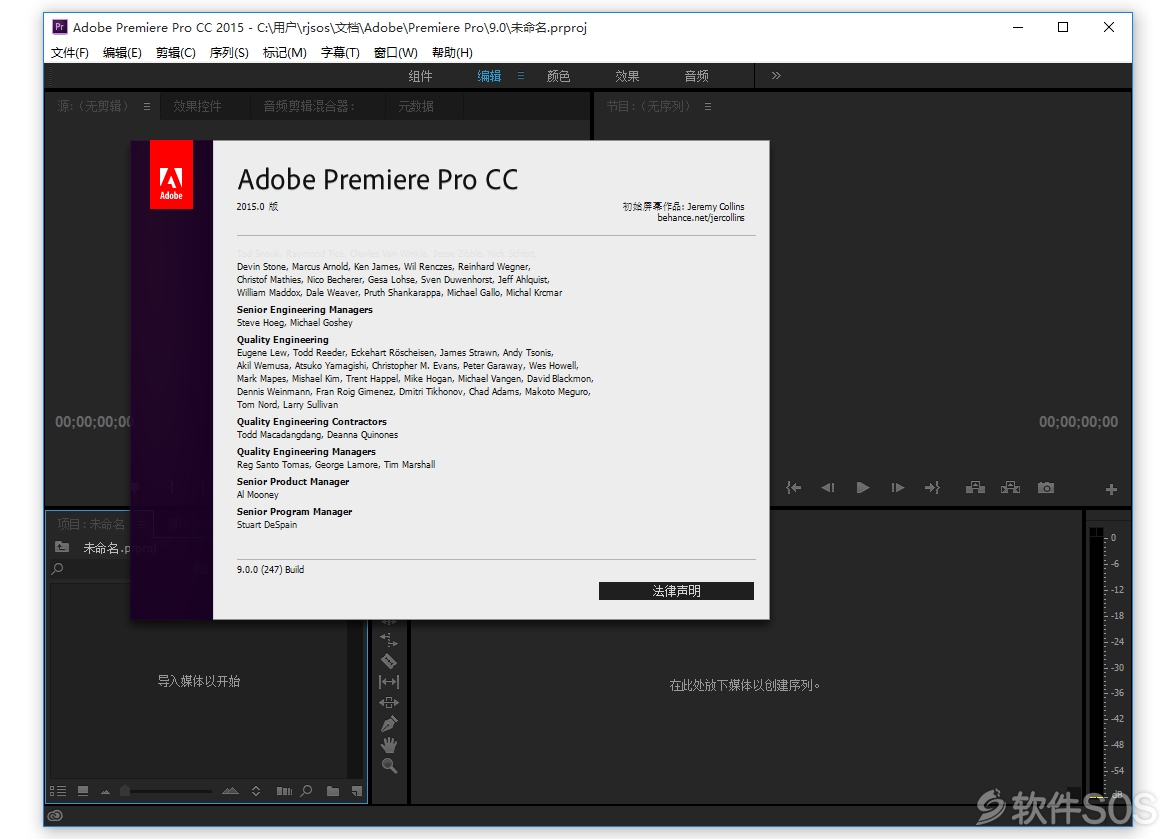Screen dimensions: 1174x839
Task: Select the Hand tool
Action: tap(389, 745)
